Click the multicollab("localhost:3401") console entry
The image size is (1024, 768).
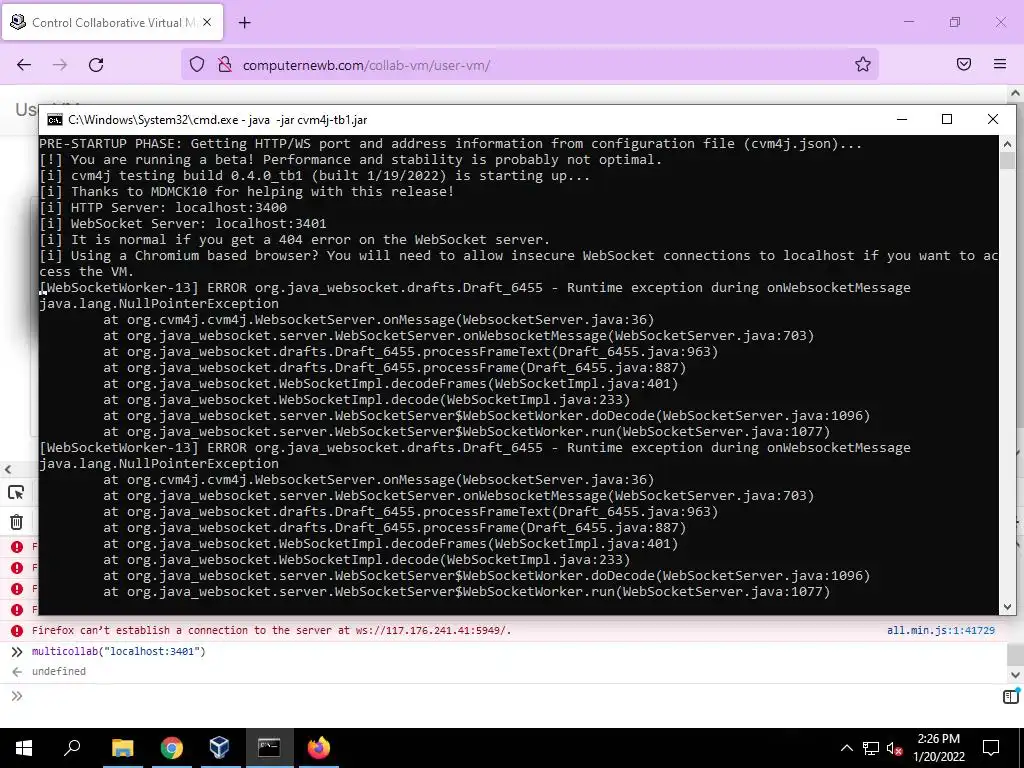(x=118, y=651)
